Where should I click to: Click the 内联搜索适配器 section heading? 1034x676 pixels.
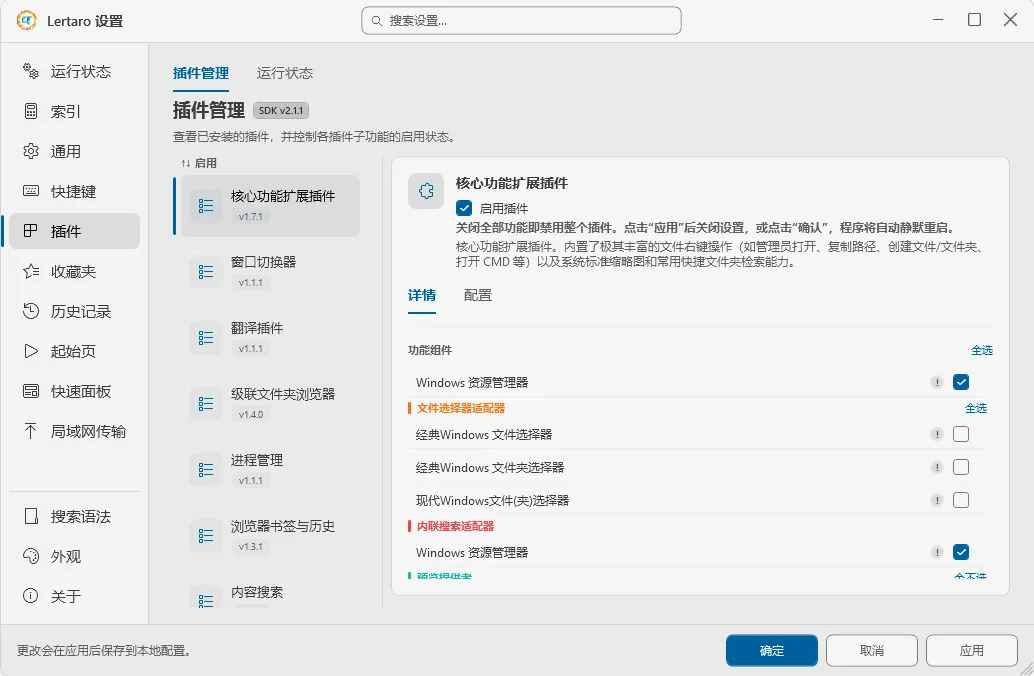coord(456,526)
